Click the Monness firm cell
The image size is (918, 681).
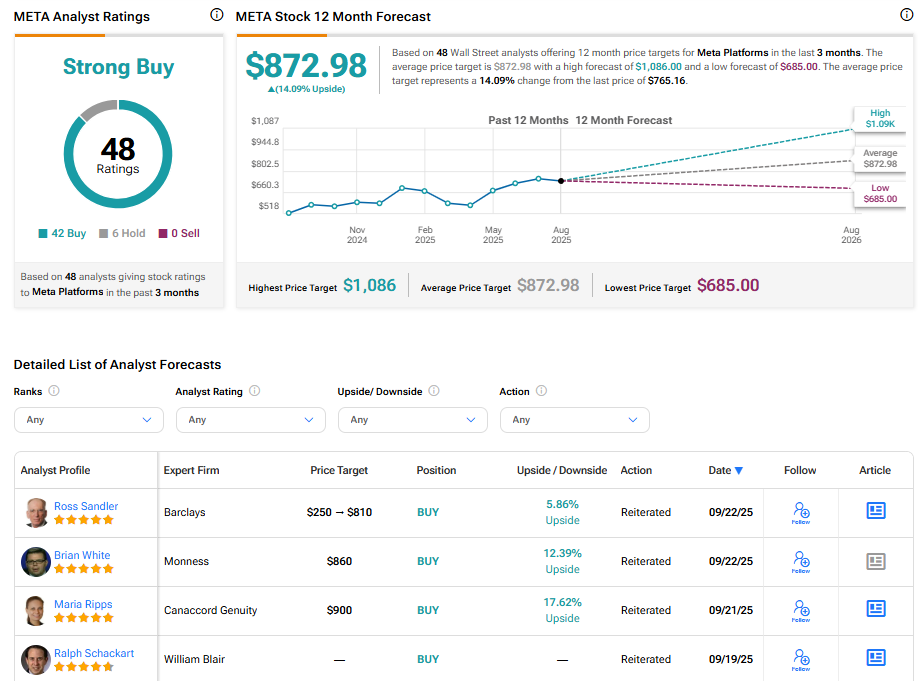point(186,562)
